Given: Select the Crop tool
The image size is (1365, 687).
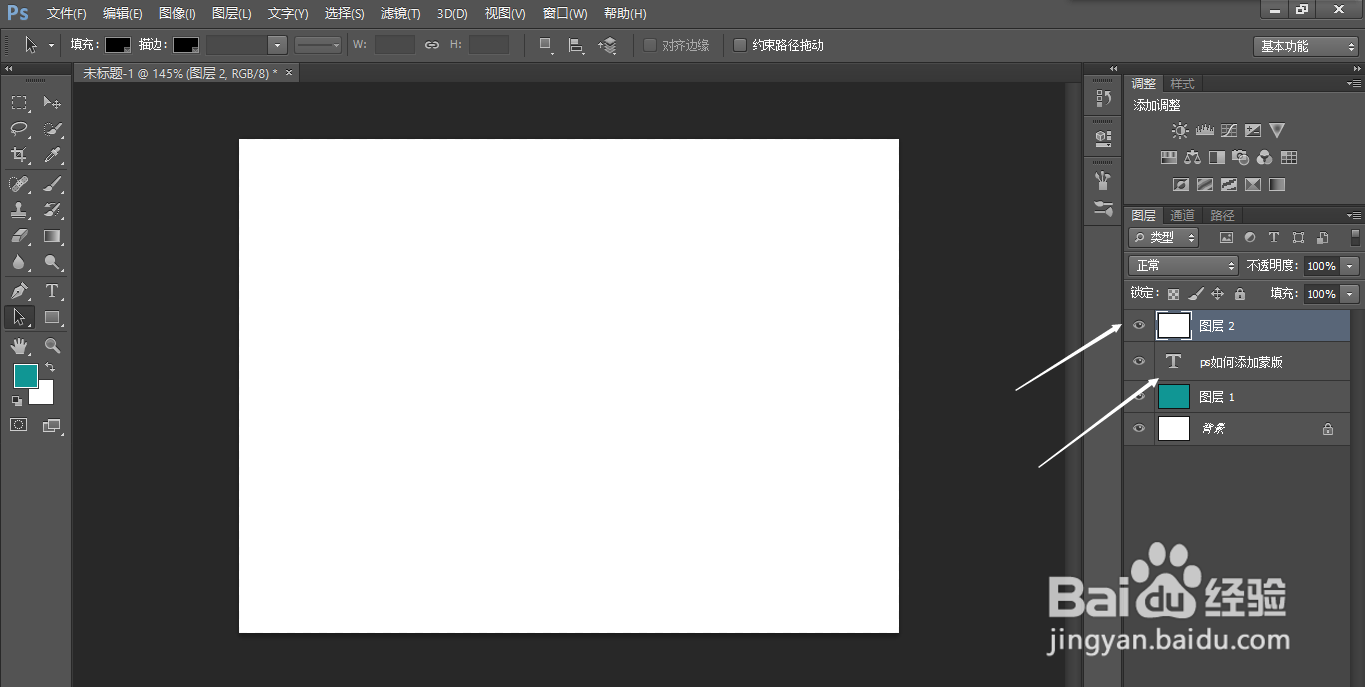Looking at the screenshot, I should [x=19, y=155].
